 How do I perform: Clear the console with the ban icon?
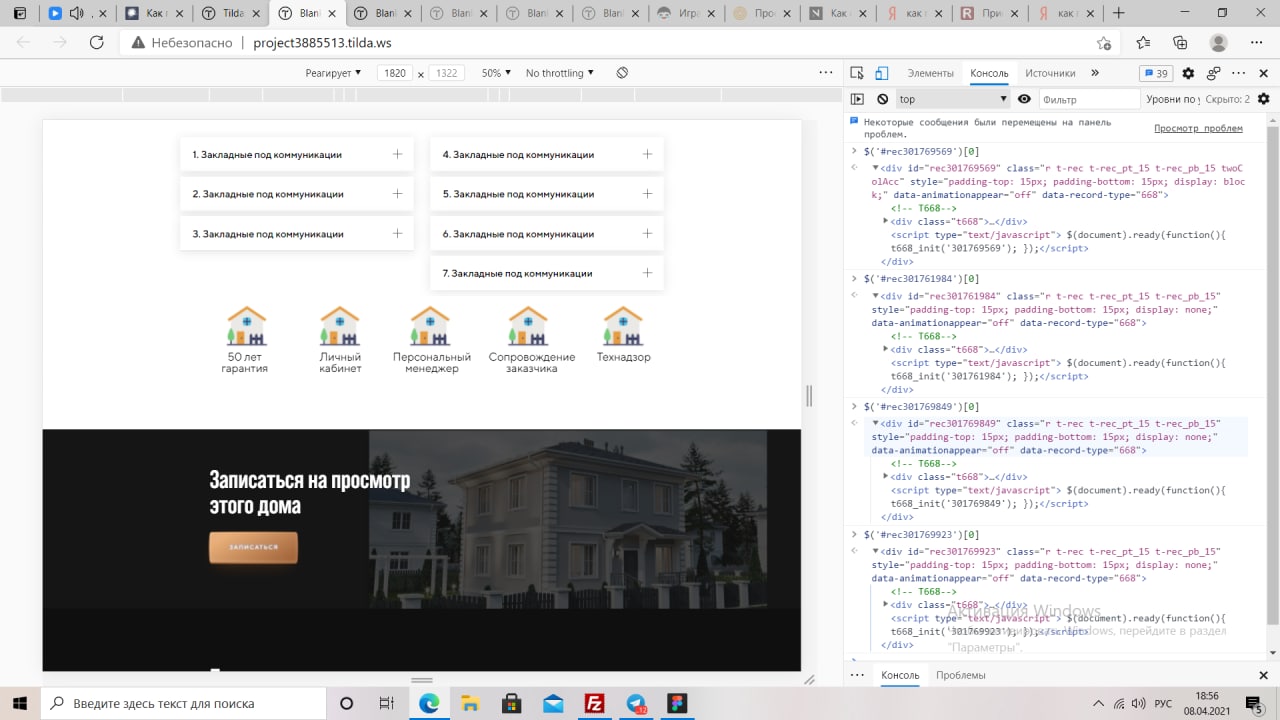click(x=883, y=99)
